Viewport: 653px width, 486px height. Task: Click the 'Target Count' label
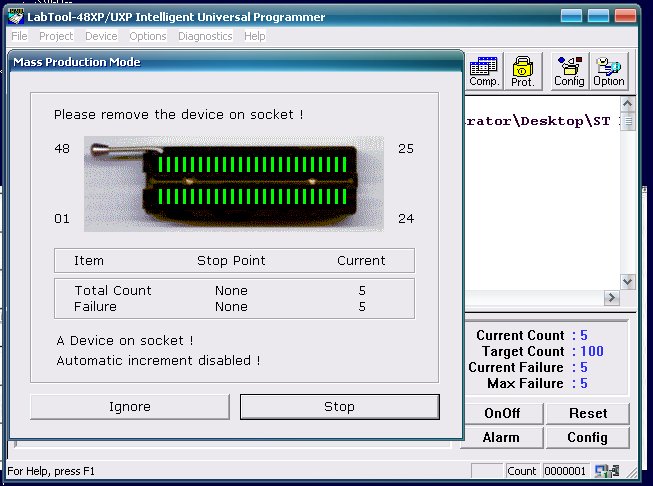[523, 351]
